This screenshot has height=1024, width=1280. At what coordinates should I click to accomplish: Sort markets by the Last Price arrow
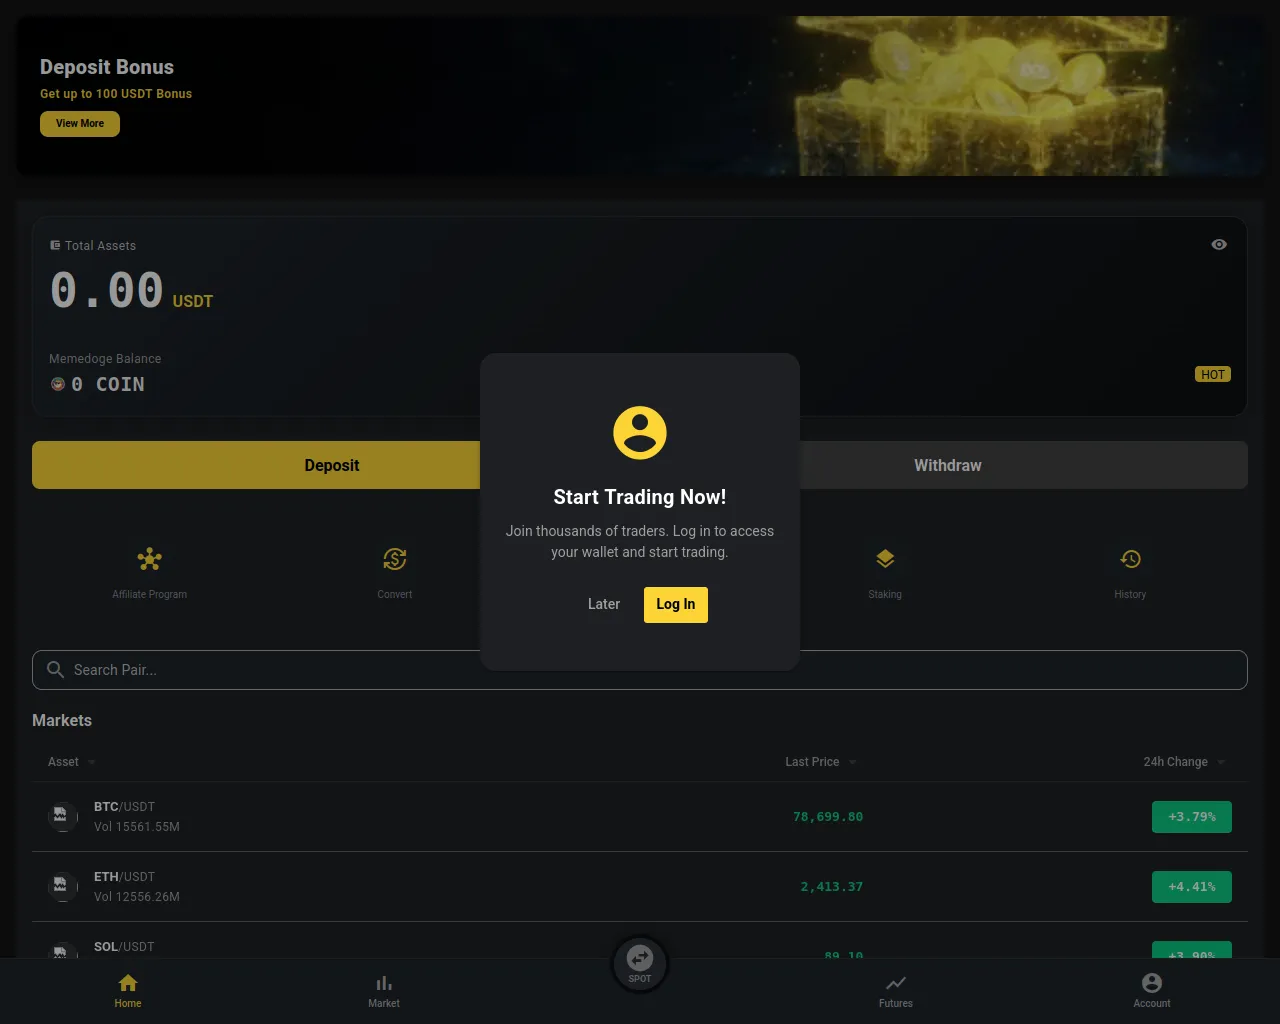point(853,762)
